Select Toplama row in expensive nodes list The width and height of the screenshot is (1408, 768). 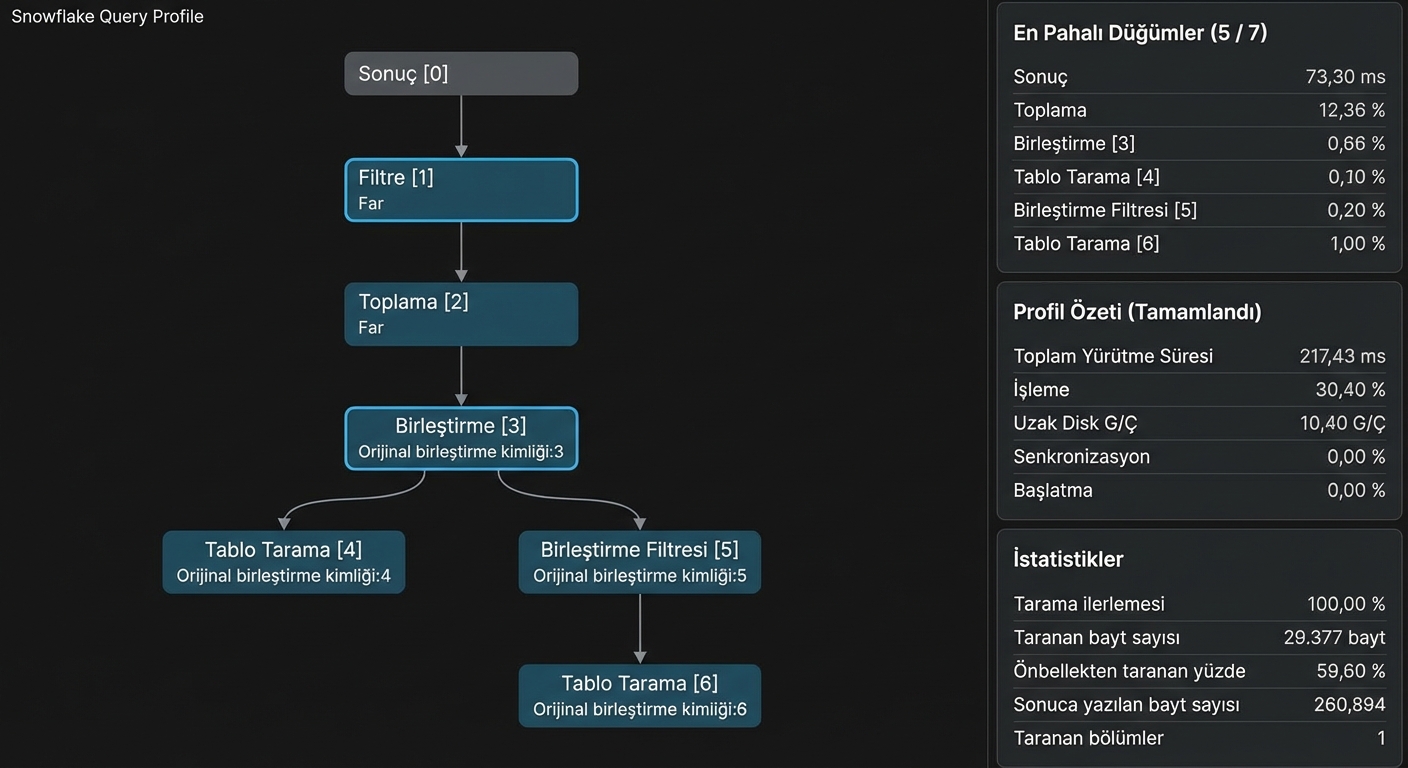coord(1199,110)
